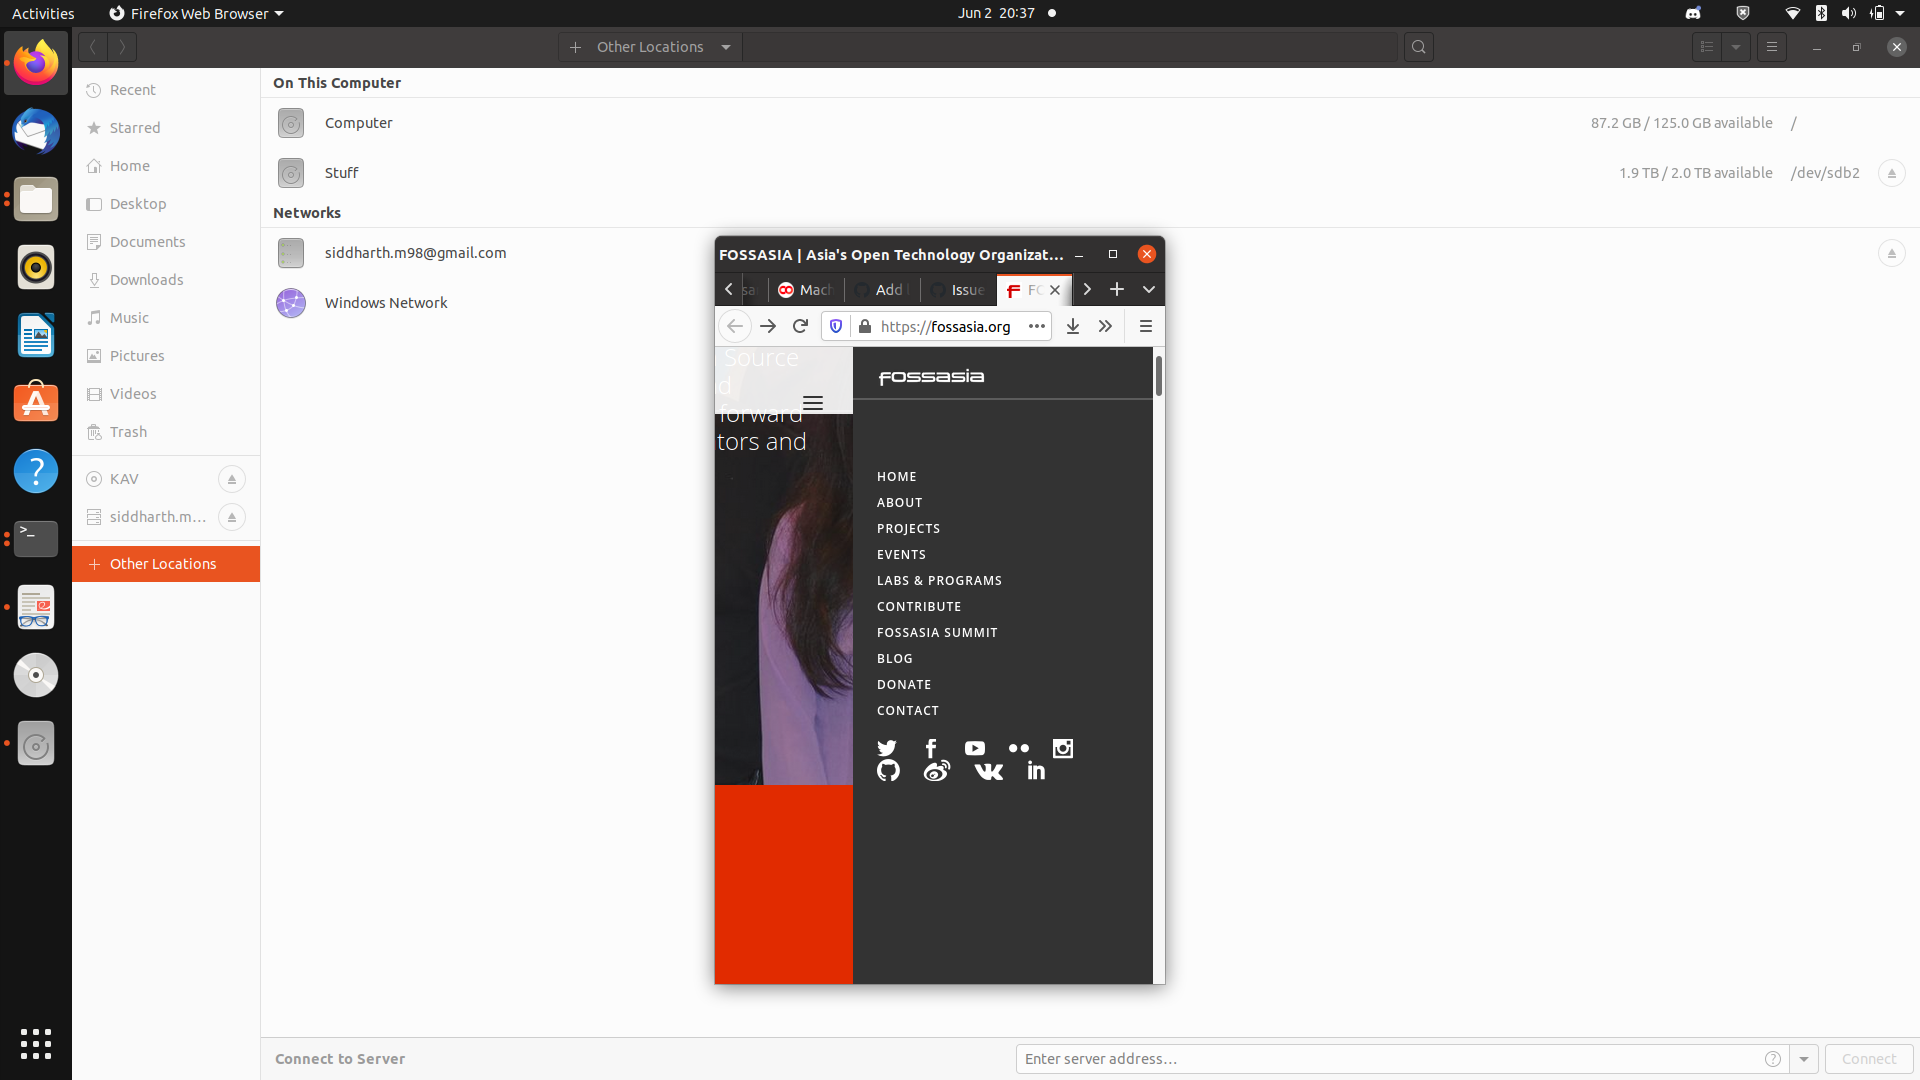Switch to the Mach browser tab
This screenshot has height=1080, width=1920.
click(806, 290)
